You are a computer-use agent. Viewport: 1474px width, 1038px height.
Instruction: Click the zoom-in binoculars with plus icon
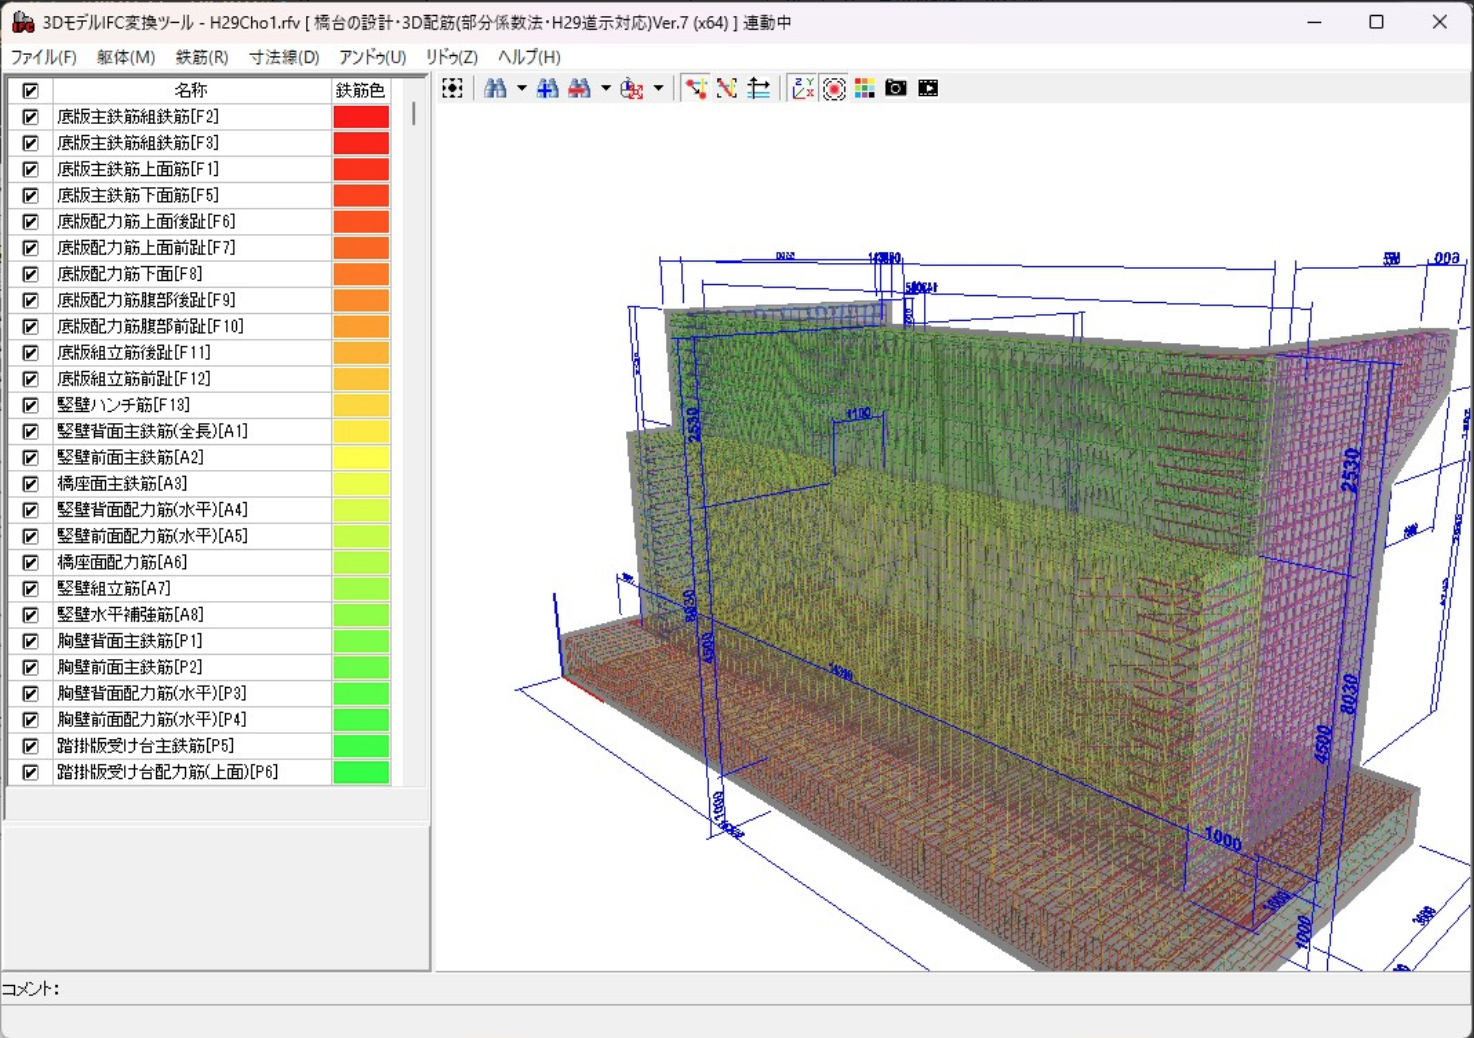547,89
